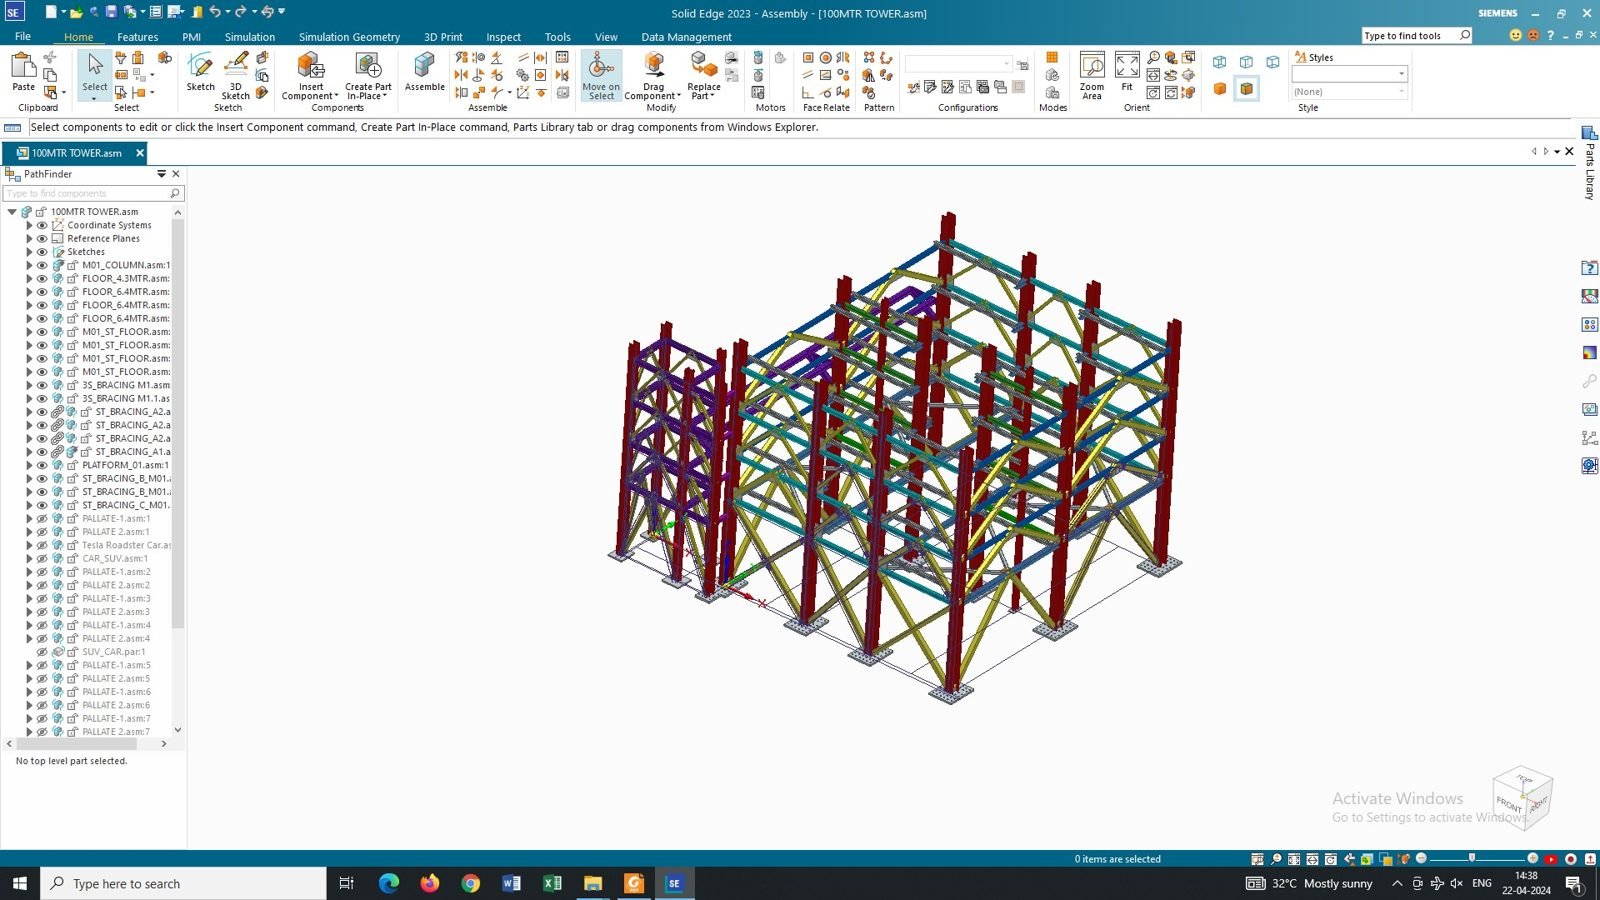
Task: Open the Styles dropdown combo box
Action: [x=1349, y=74]
